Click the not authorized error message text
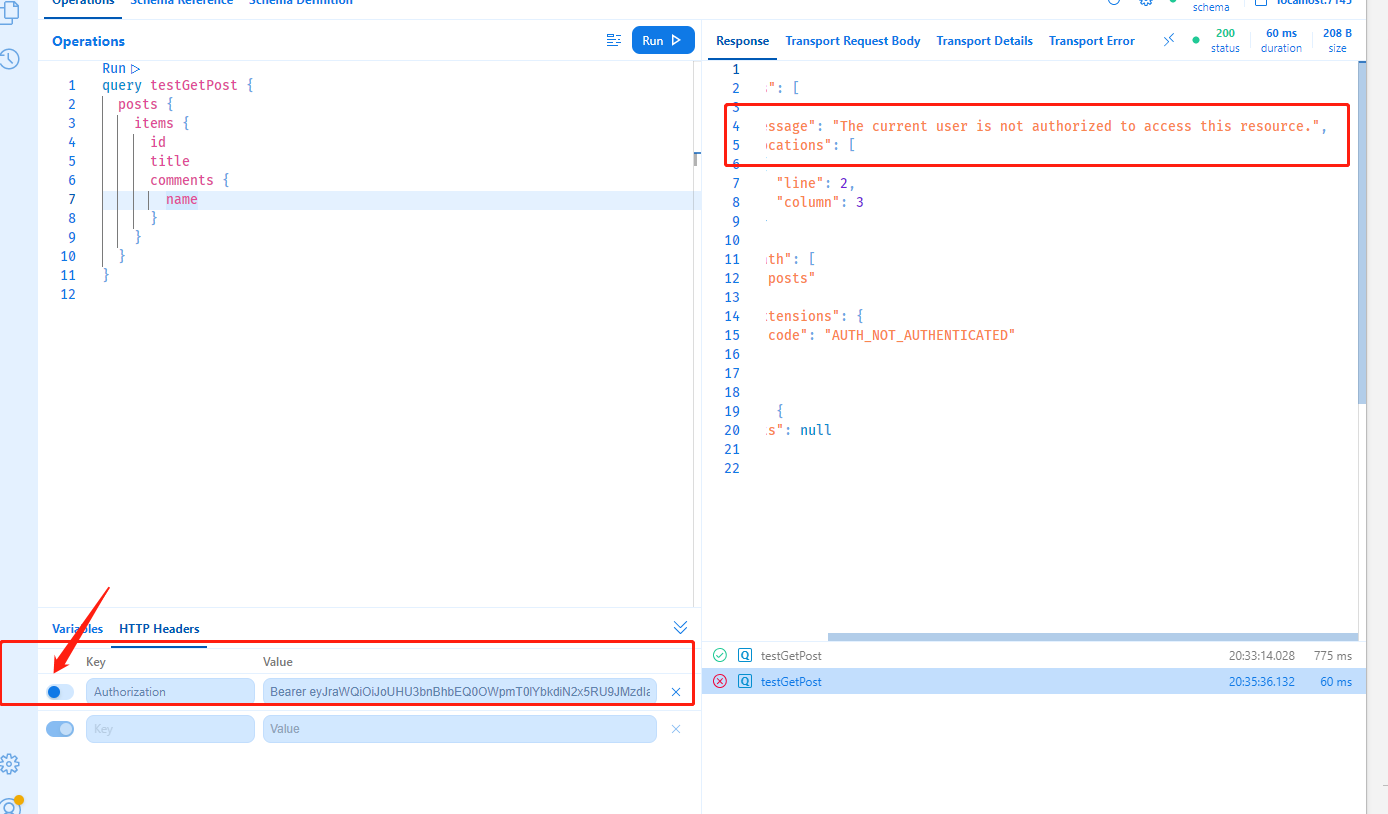This screenshot has height=814, width=1388. click(1075, 126)
